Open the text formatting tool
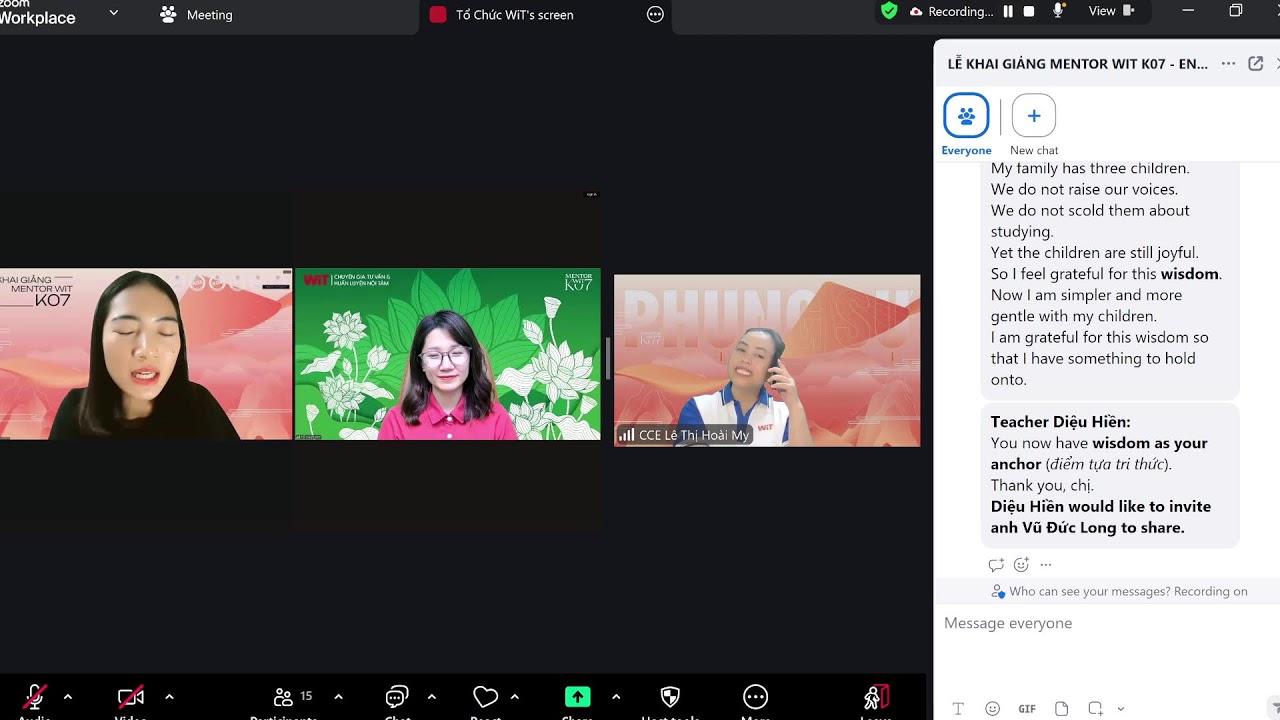This screenshot has width=1280, height=720. 958,709
